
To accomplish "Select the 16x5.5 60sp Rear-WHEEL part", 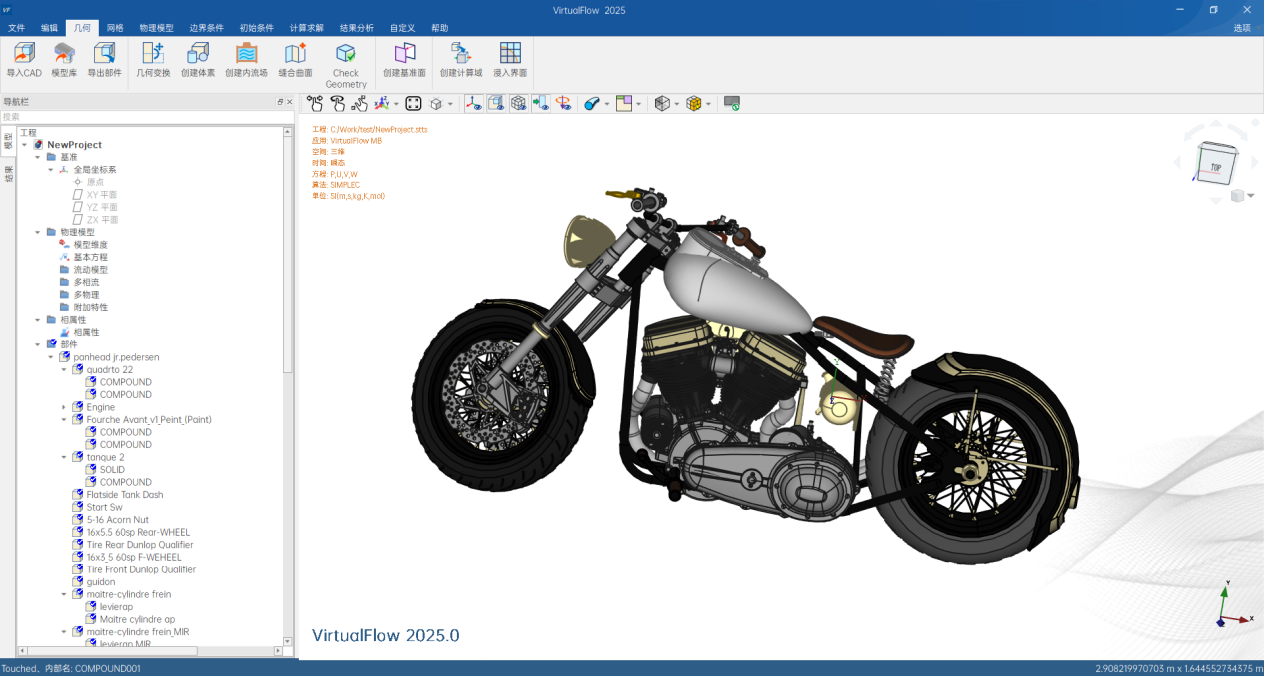I will 138,532.
